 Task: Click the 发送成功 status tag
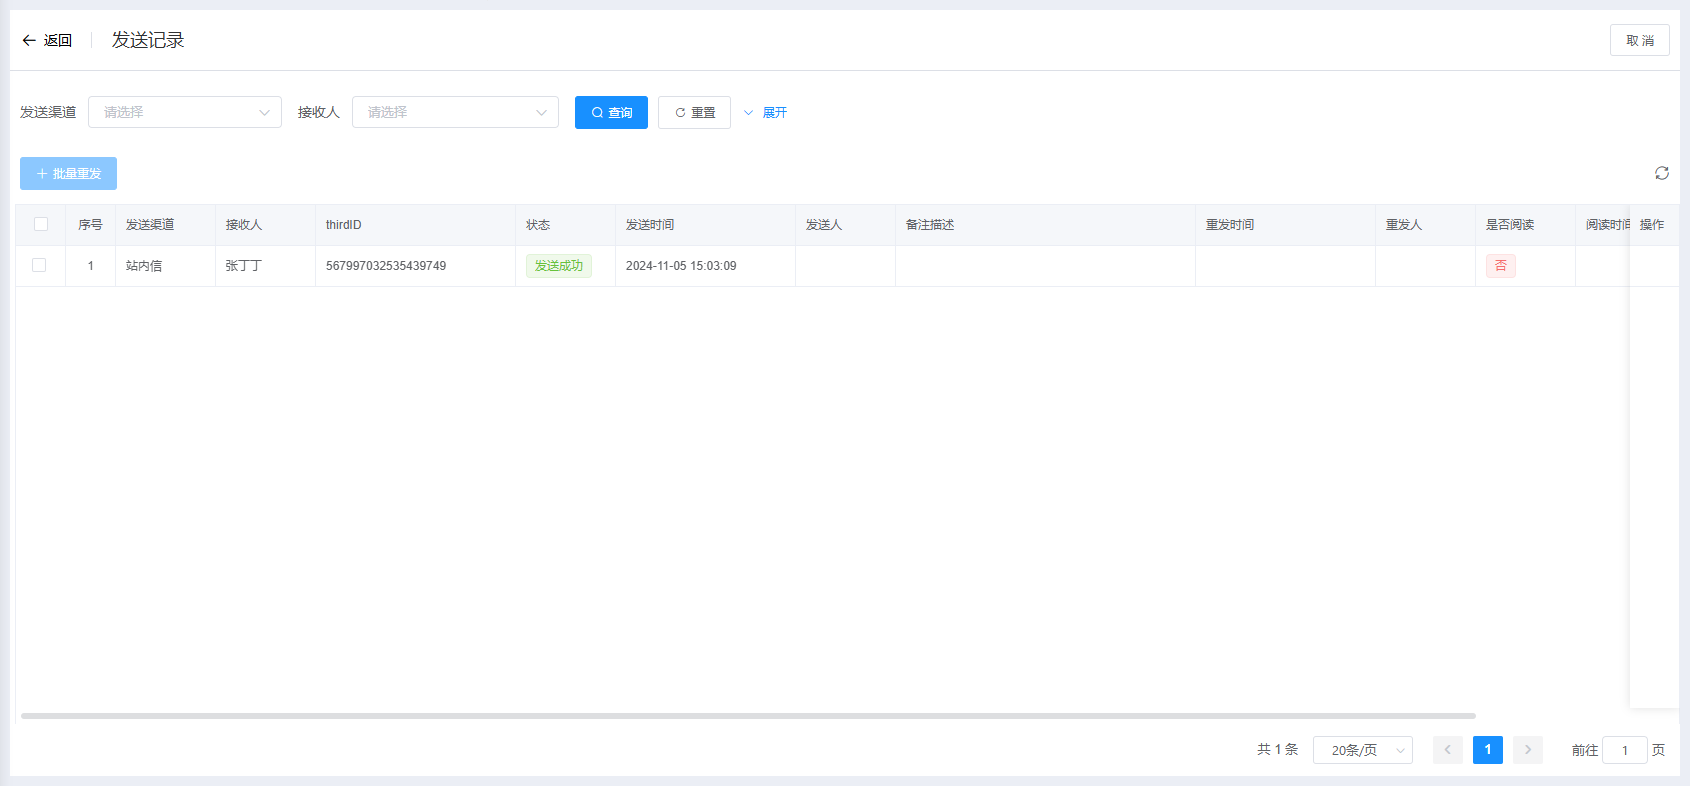coord(558,266)
